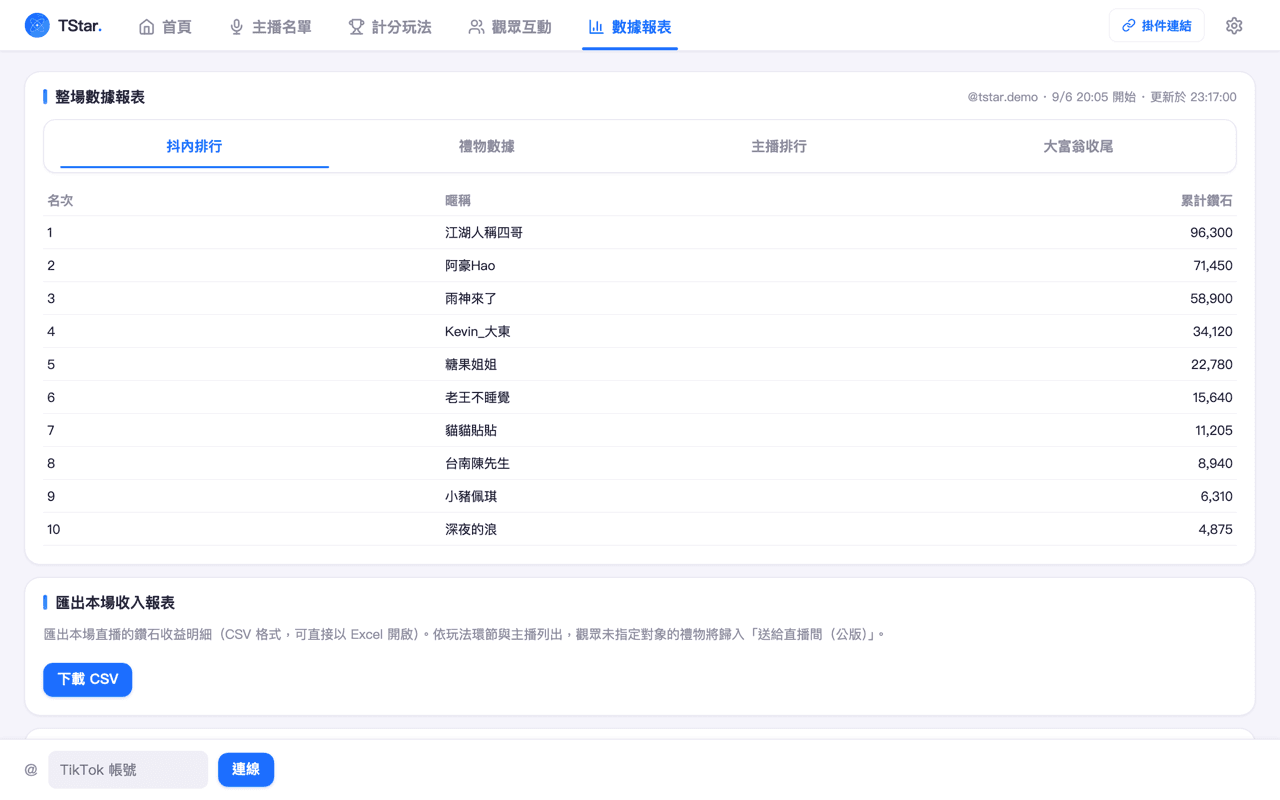
Task: Click diamond total 34,120
Action: point(1213,331)
